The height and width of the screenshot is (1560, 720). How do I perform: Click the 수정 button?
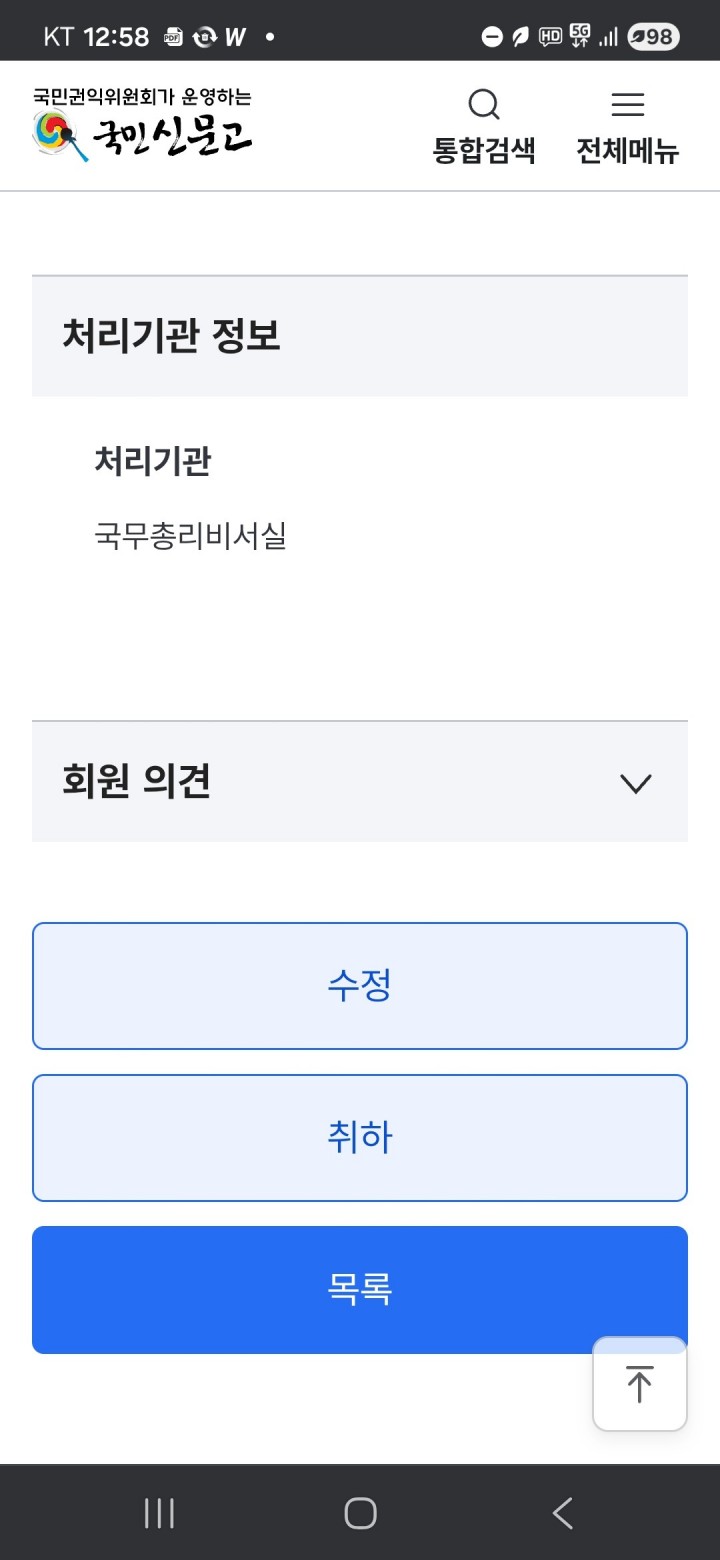click(360, 986)
